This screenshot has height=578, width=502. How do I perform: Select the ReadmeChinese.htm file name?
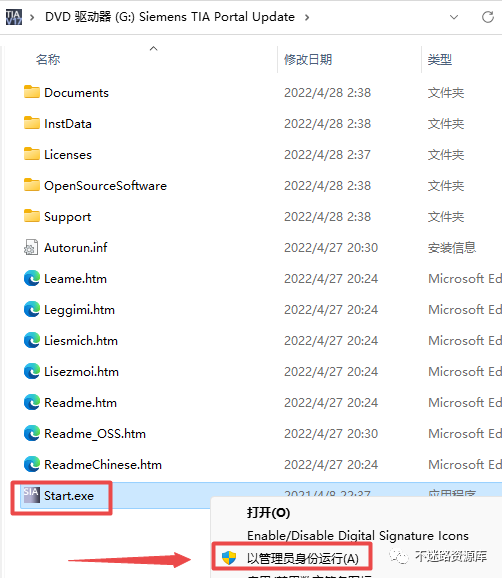pos(103,464)
